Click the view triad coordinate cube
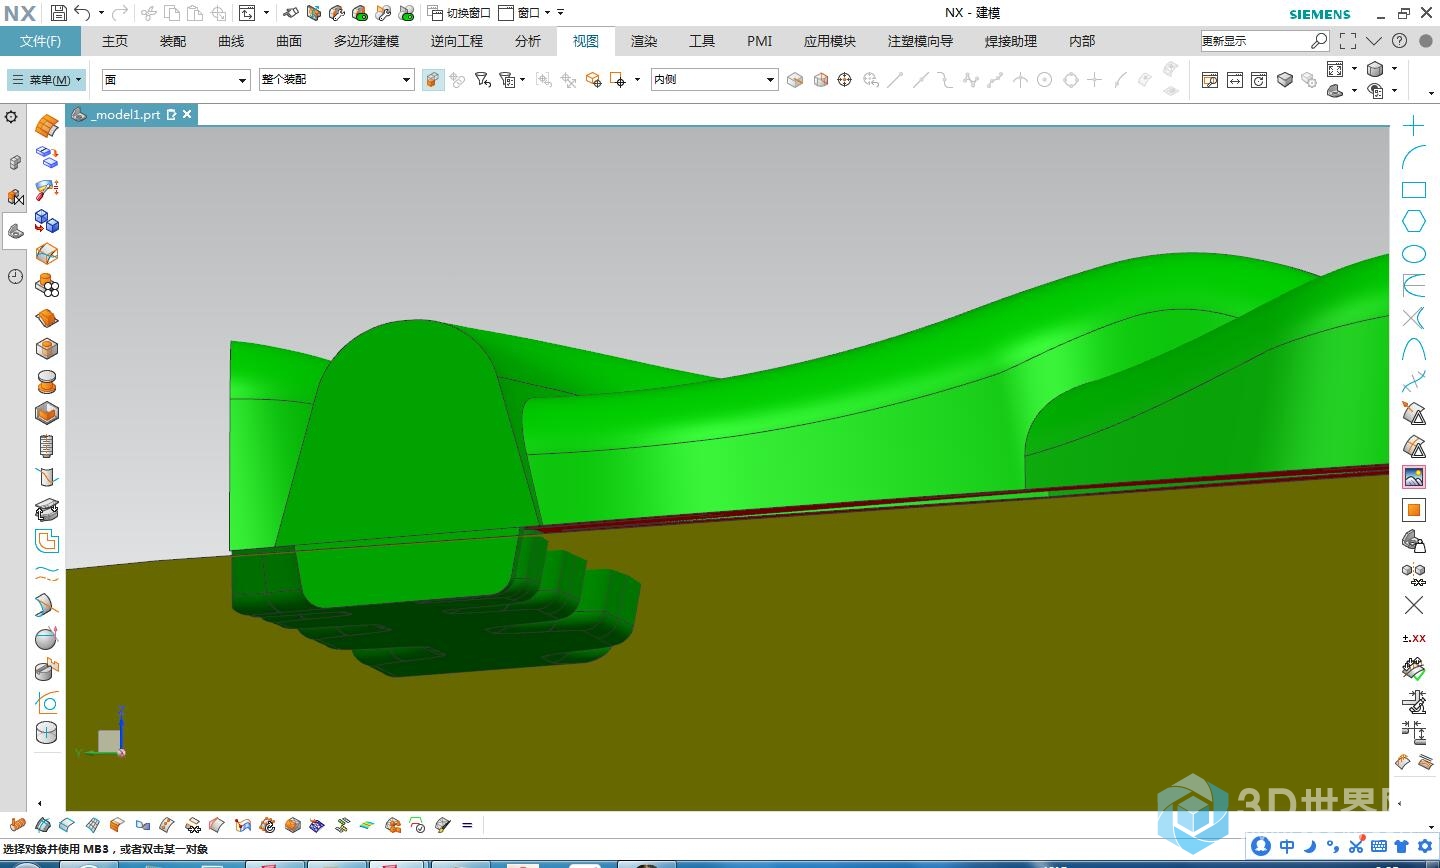 (x=108, y=741)
